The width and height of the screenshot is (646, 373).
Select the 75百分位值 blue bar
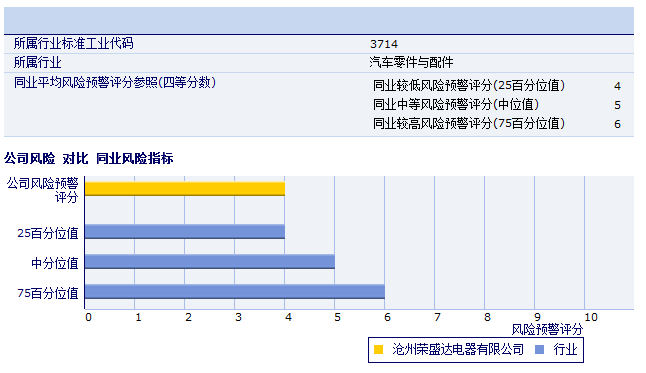pyautogui.click(x=234, y=291)
